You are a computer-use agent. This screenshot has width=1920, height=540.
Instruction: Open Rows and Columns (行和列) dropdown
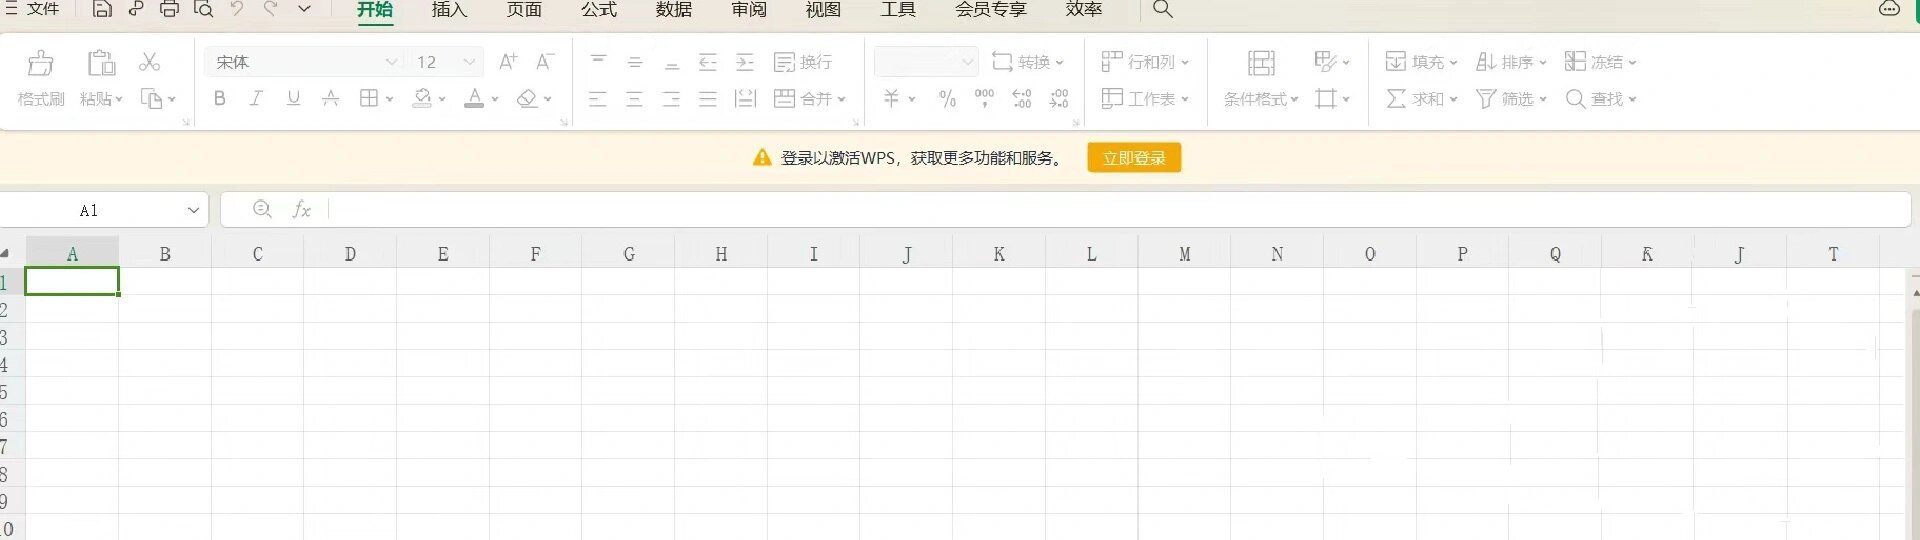coord(1145,62)
